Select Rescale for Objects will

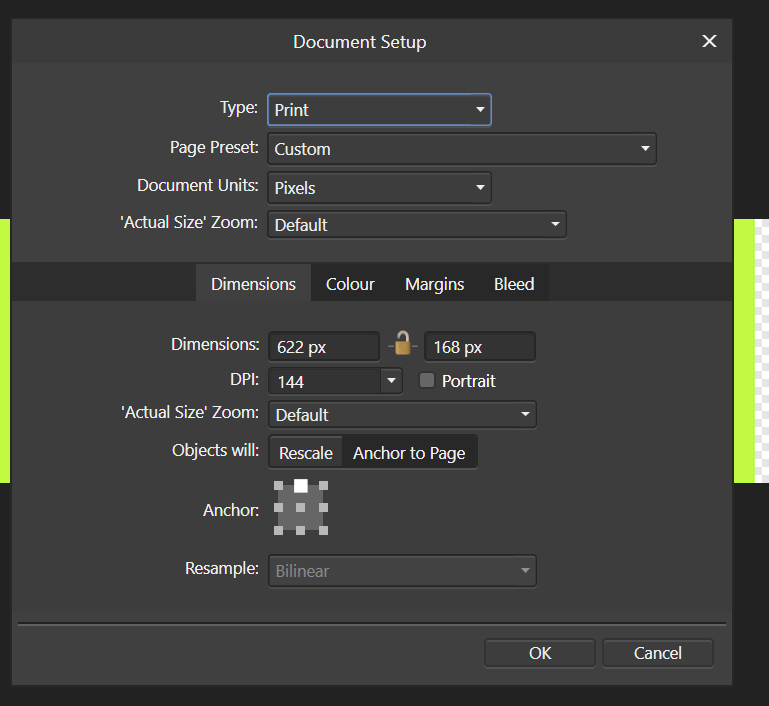click(306, 453)
